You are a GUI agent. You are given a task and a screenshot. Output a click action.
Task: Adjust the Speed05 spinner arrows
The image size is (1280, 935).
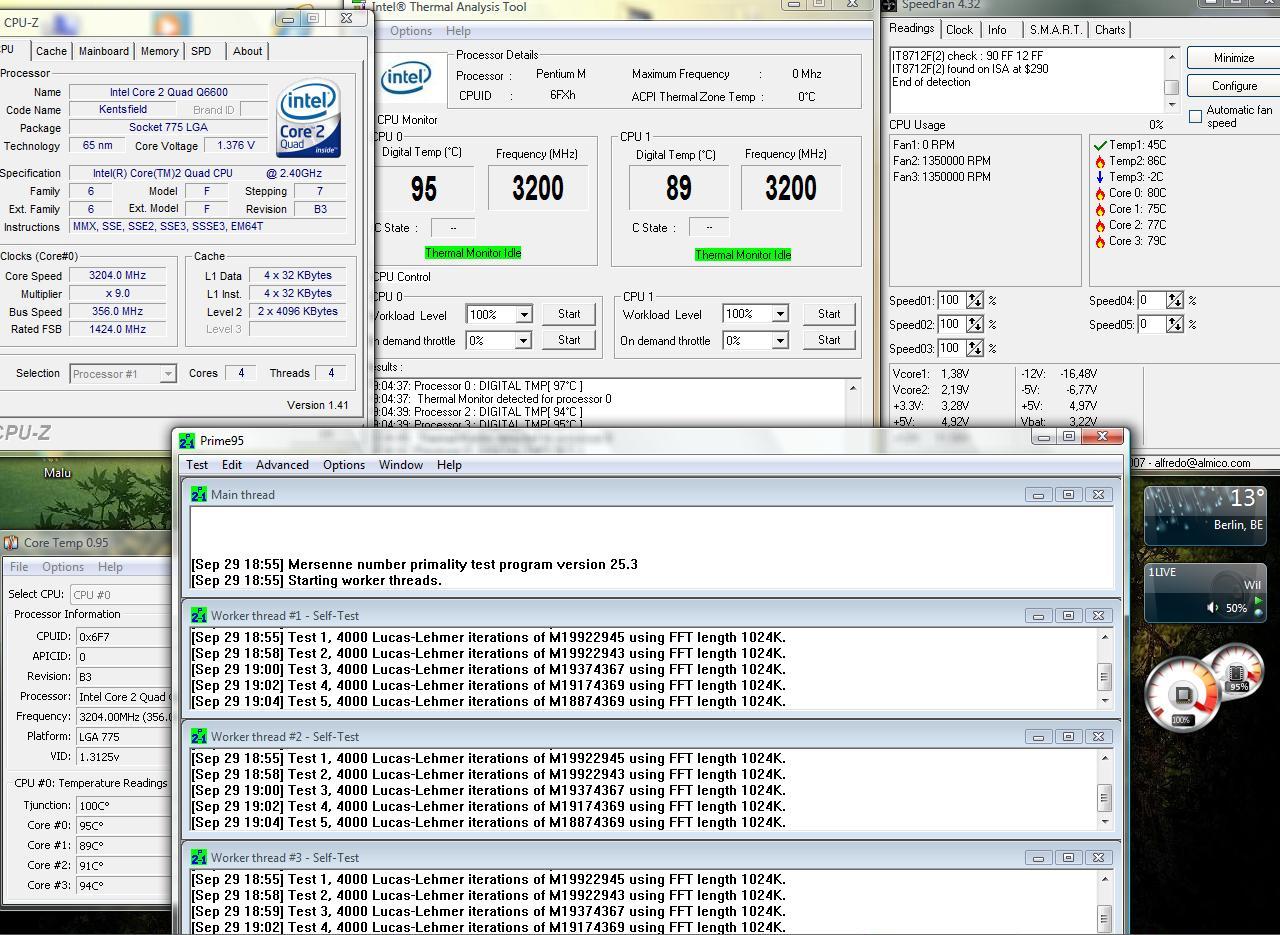(1174, 324)
